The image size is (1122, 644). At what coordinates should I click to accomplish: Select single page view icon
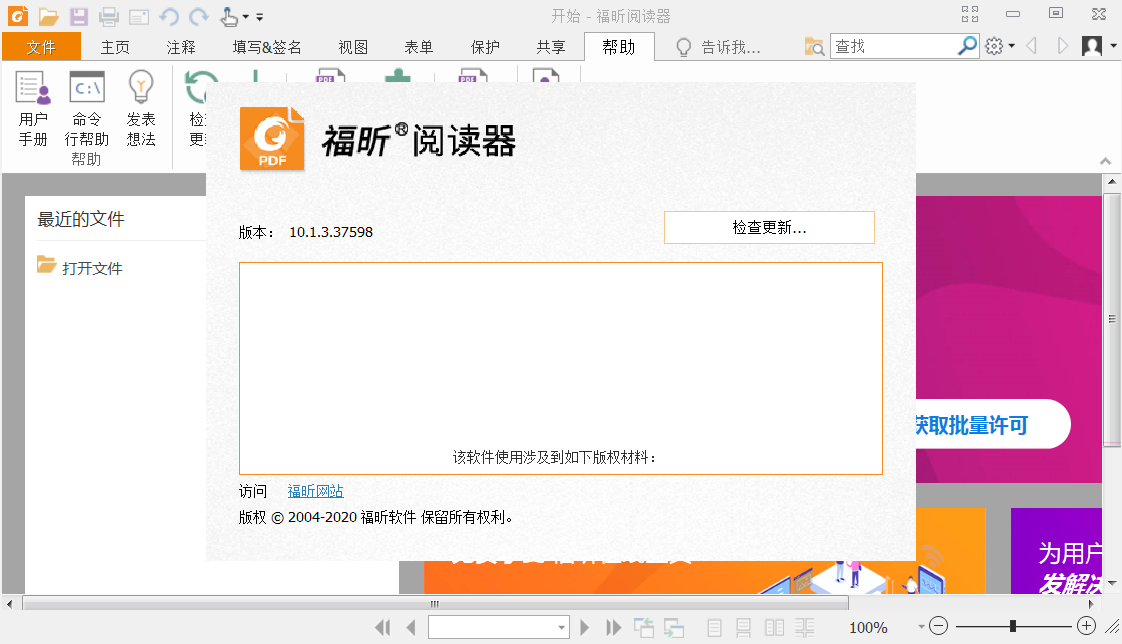point(714,628)
